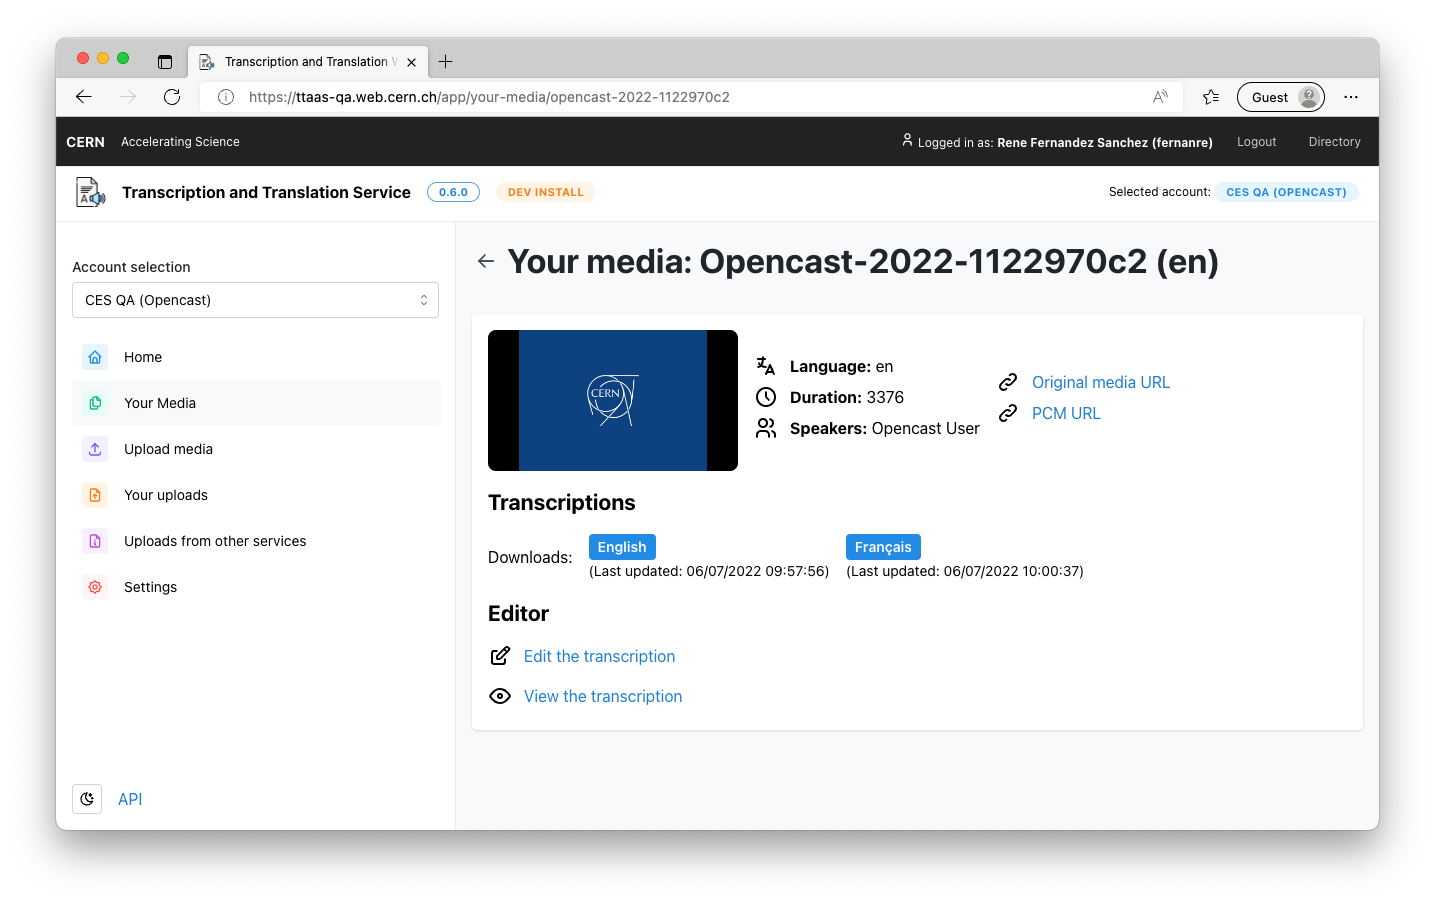Open the CES QA (Opencast) account dropdown

coord(255,300)
